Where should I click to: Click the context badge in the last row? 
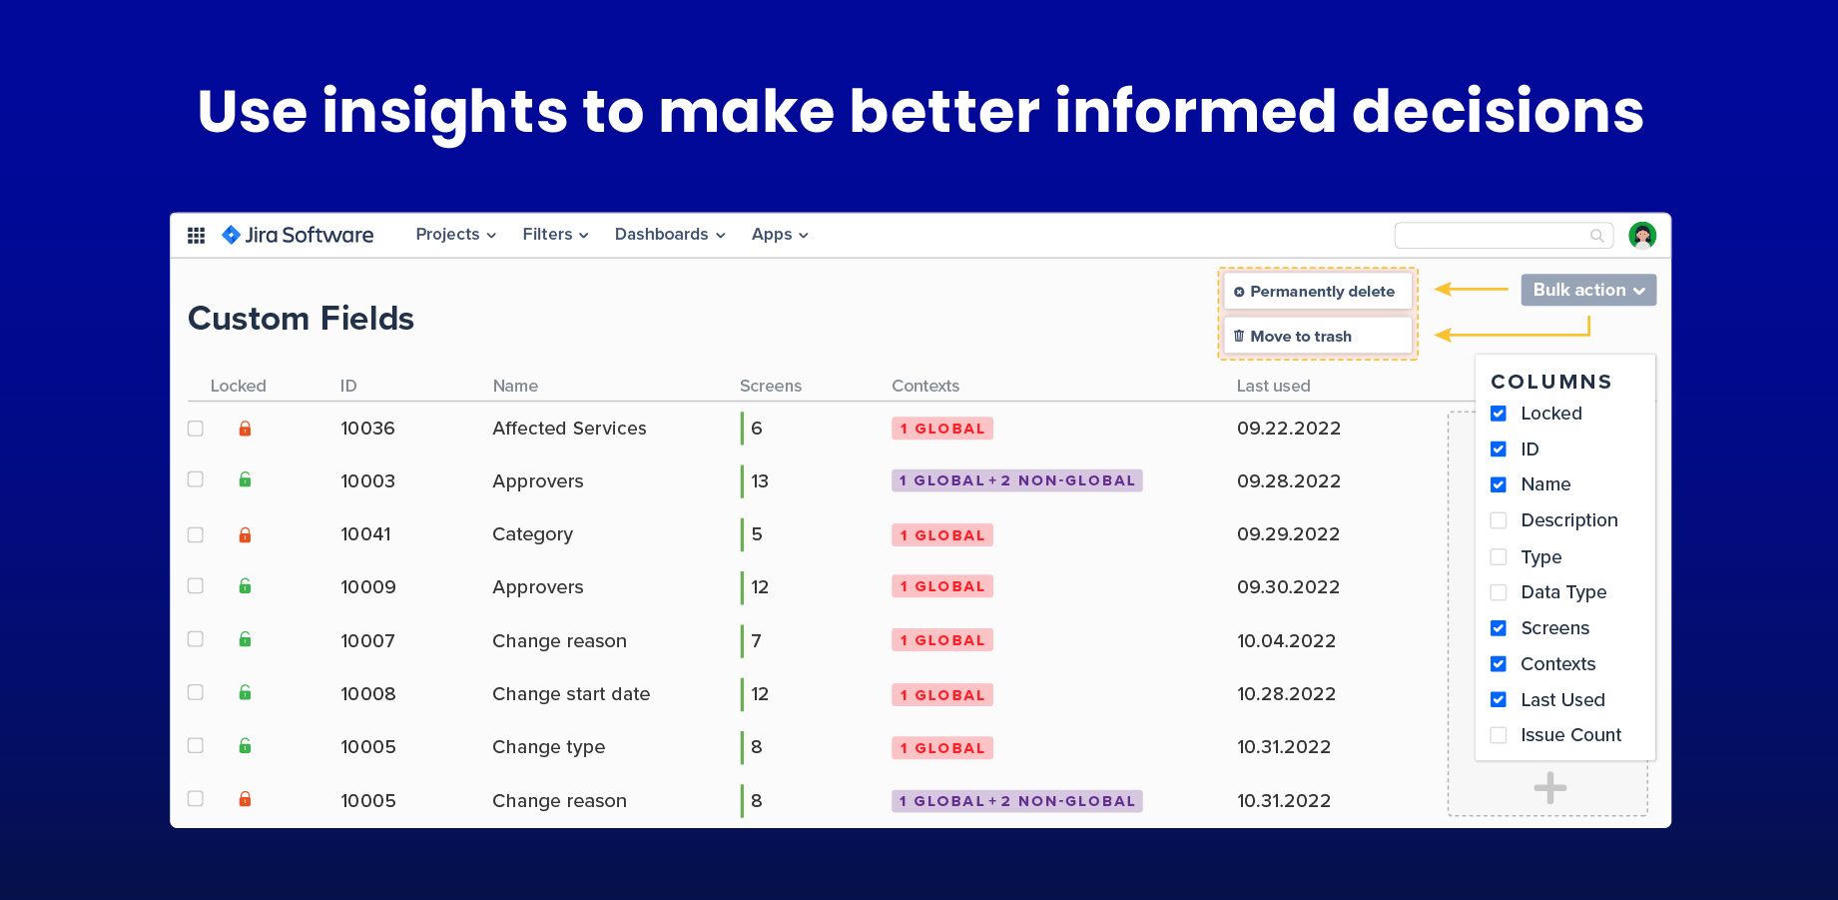(x=1017, y=801)
